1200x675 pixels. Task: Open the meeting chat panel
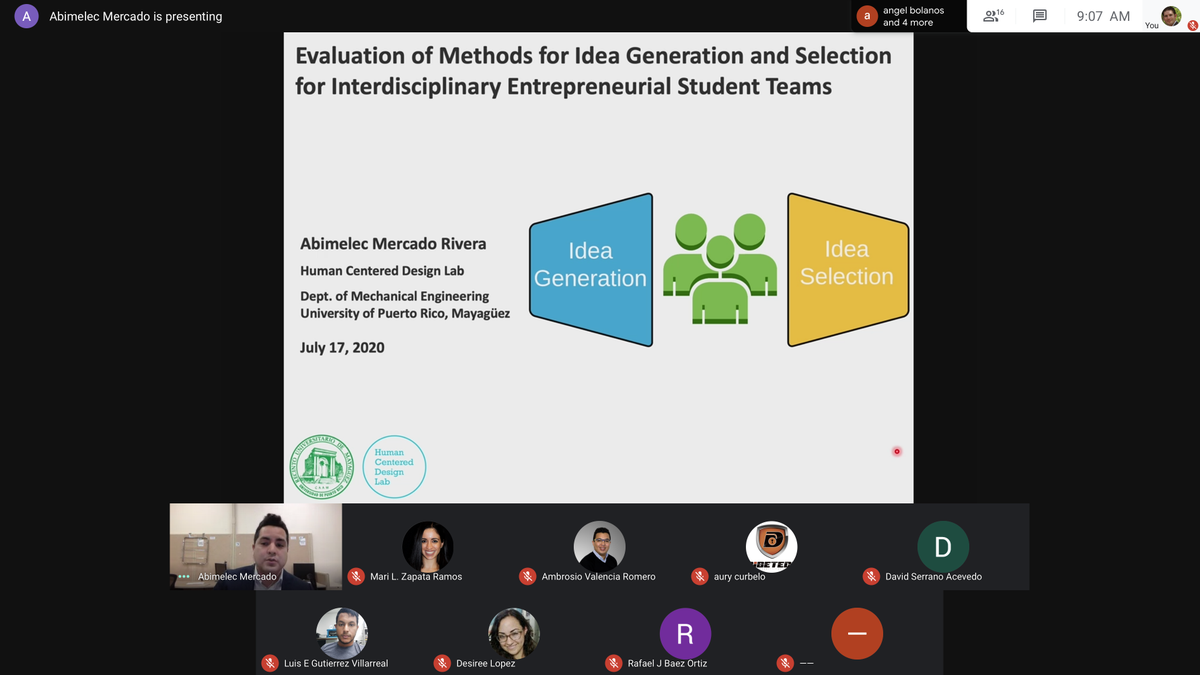coord(1040,16)
